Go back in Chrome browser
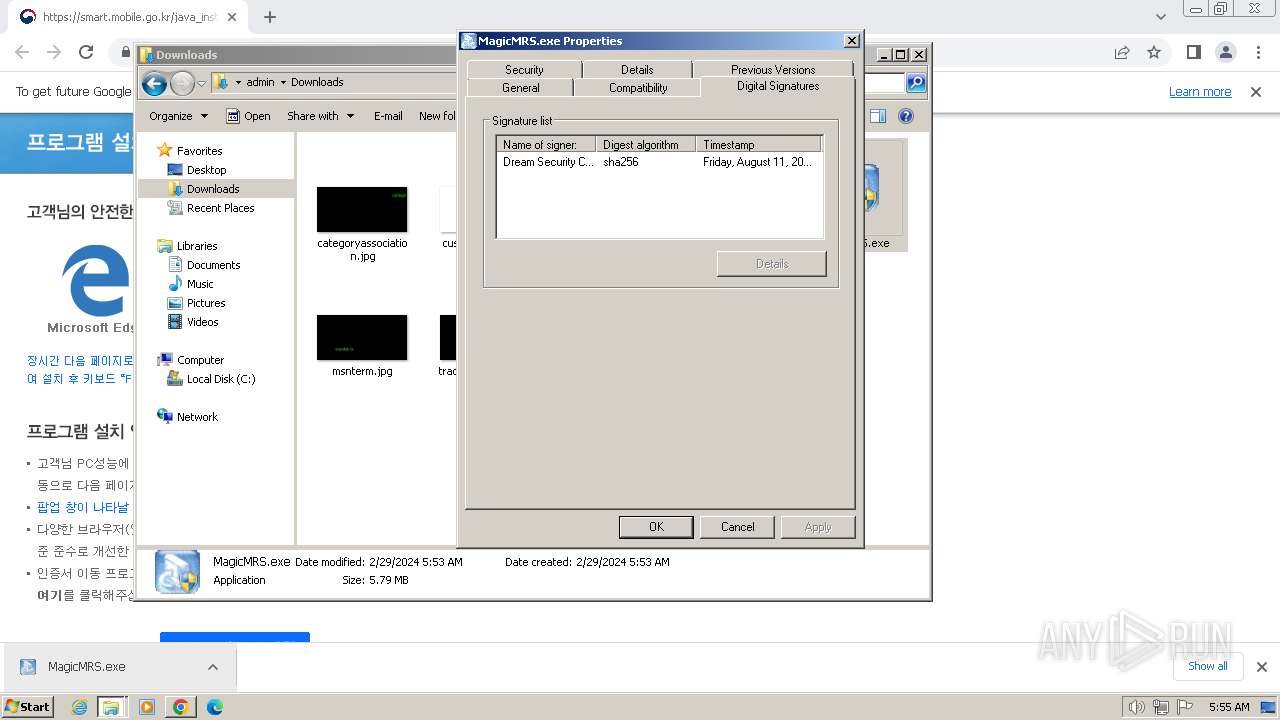This screenshot has height=720, width=1280. [x=22, y=52]
